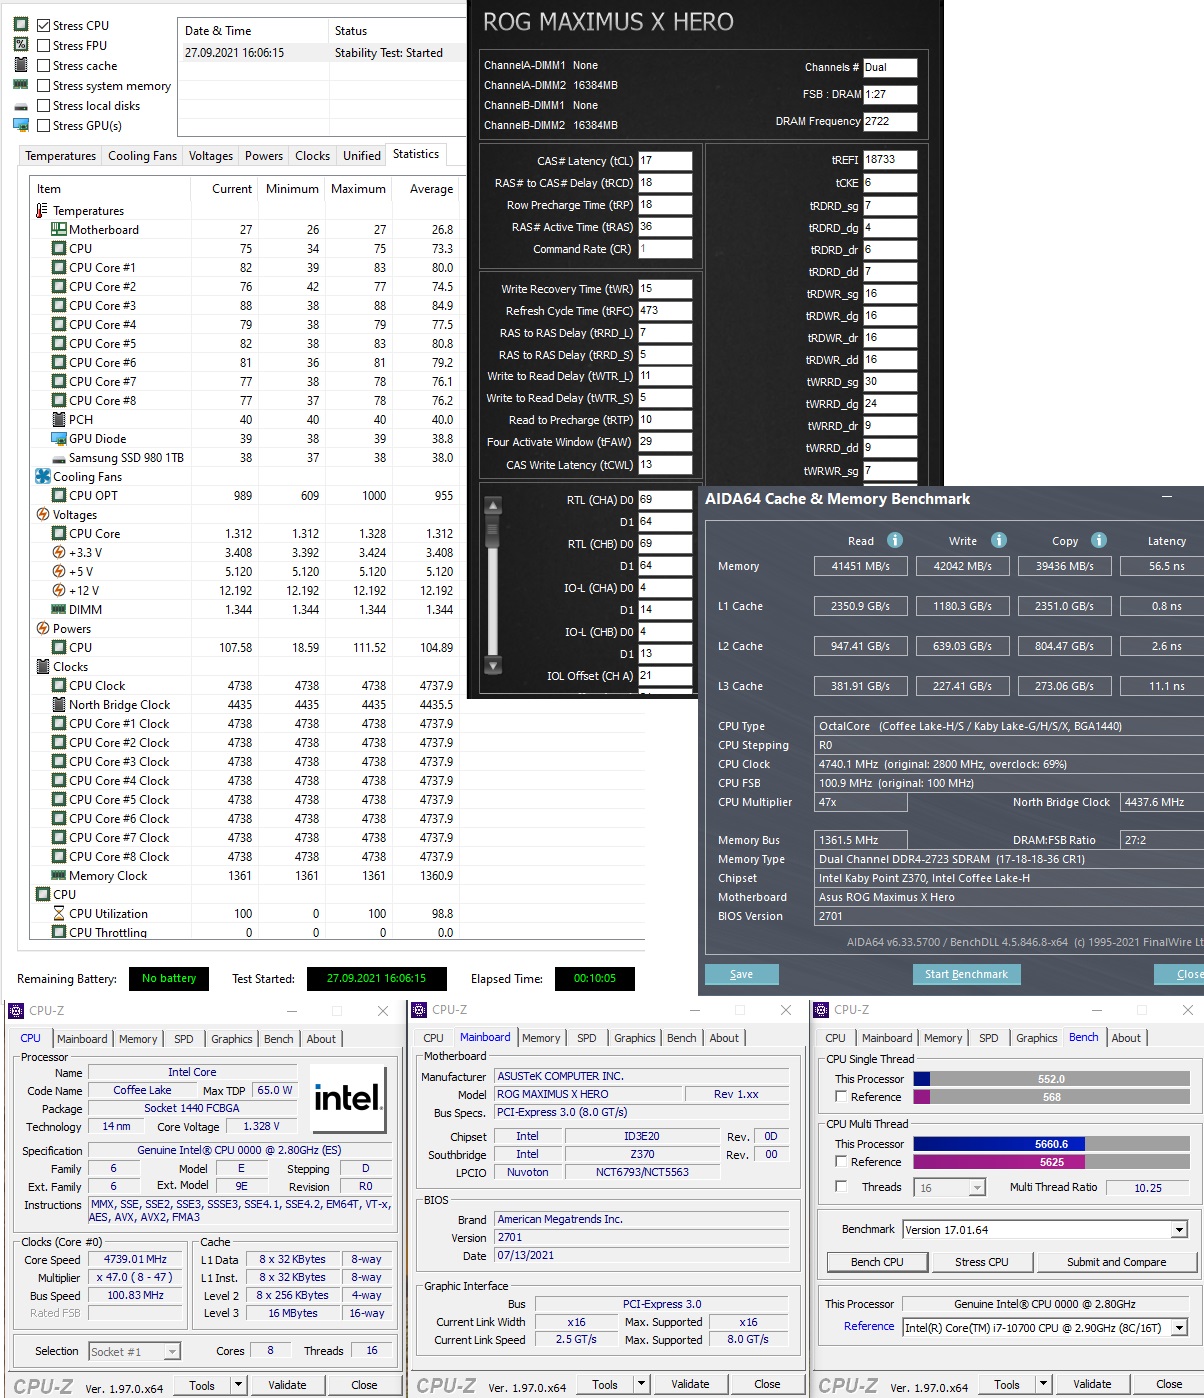
Task: Click the info icon next to Read
Action: (x=895, y=540)
